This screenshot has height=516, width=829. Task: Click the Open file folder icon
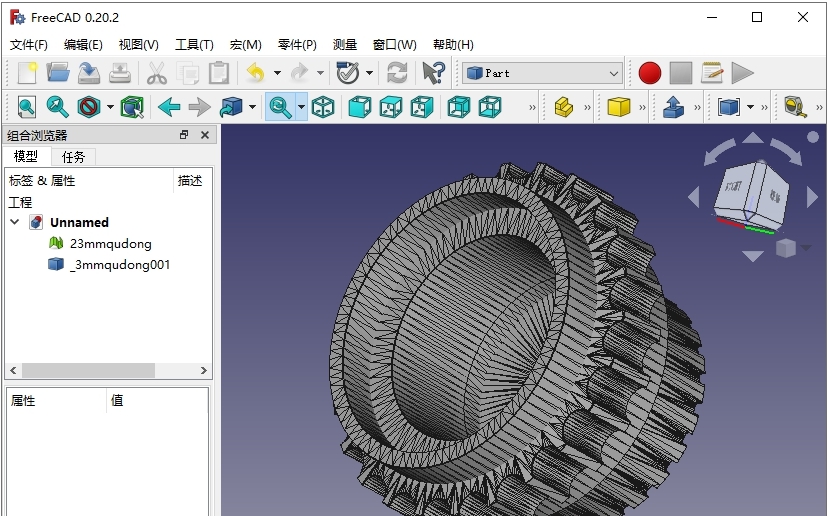(x=58, y=73)
